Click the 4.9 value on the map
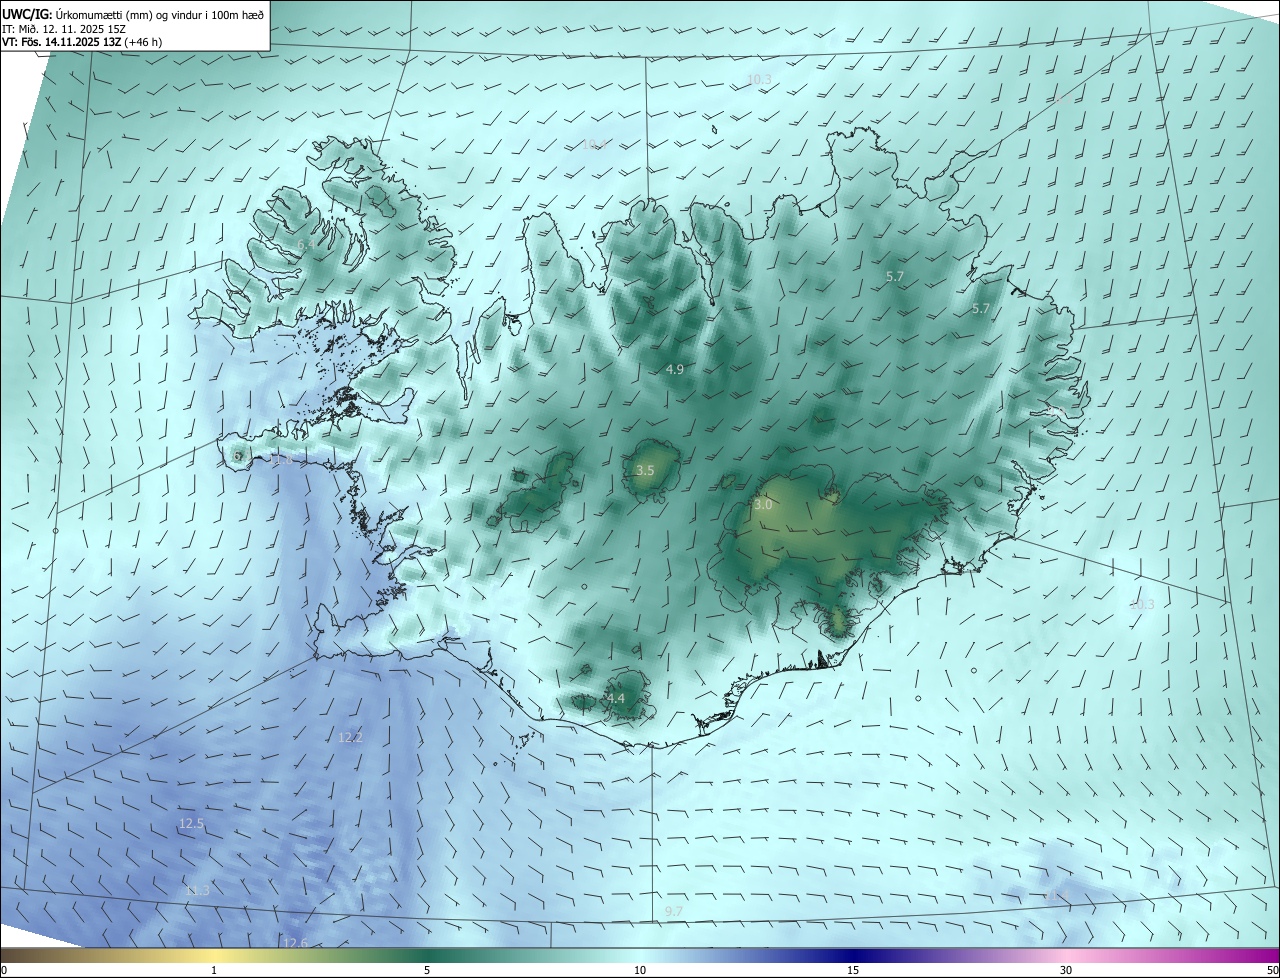Image resolution: width=1280 pixels, height=978 pixels. [x=674, y=370]
